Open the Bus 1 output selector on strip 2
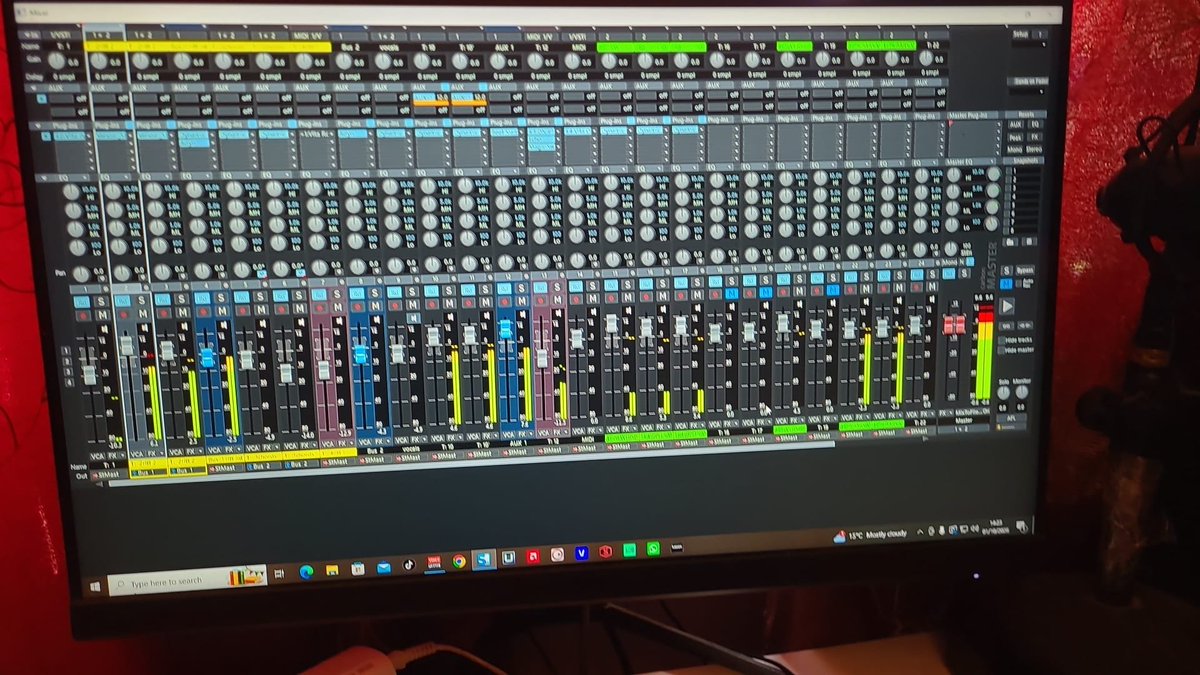Screen dimensions: 1200x675 tap(147, 472)
